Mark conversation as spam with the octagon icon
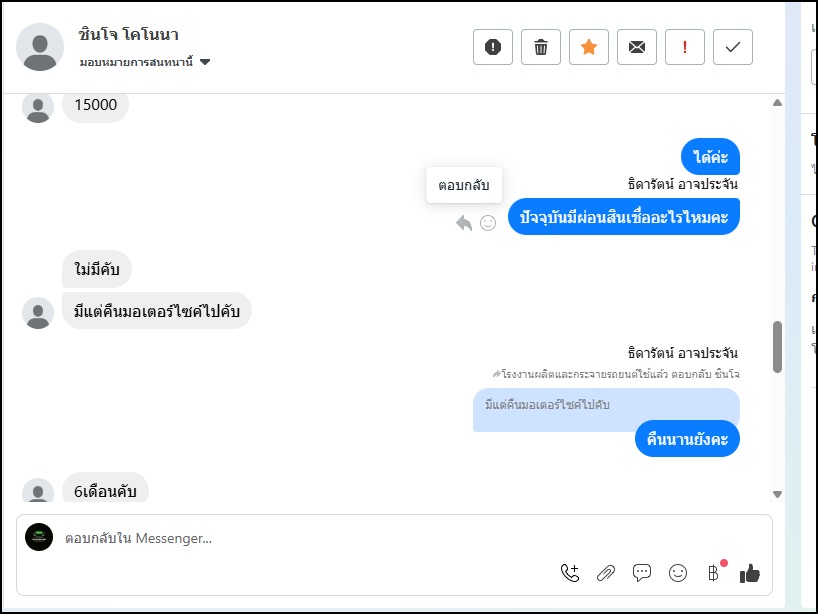 click(x=493, y=47)
